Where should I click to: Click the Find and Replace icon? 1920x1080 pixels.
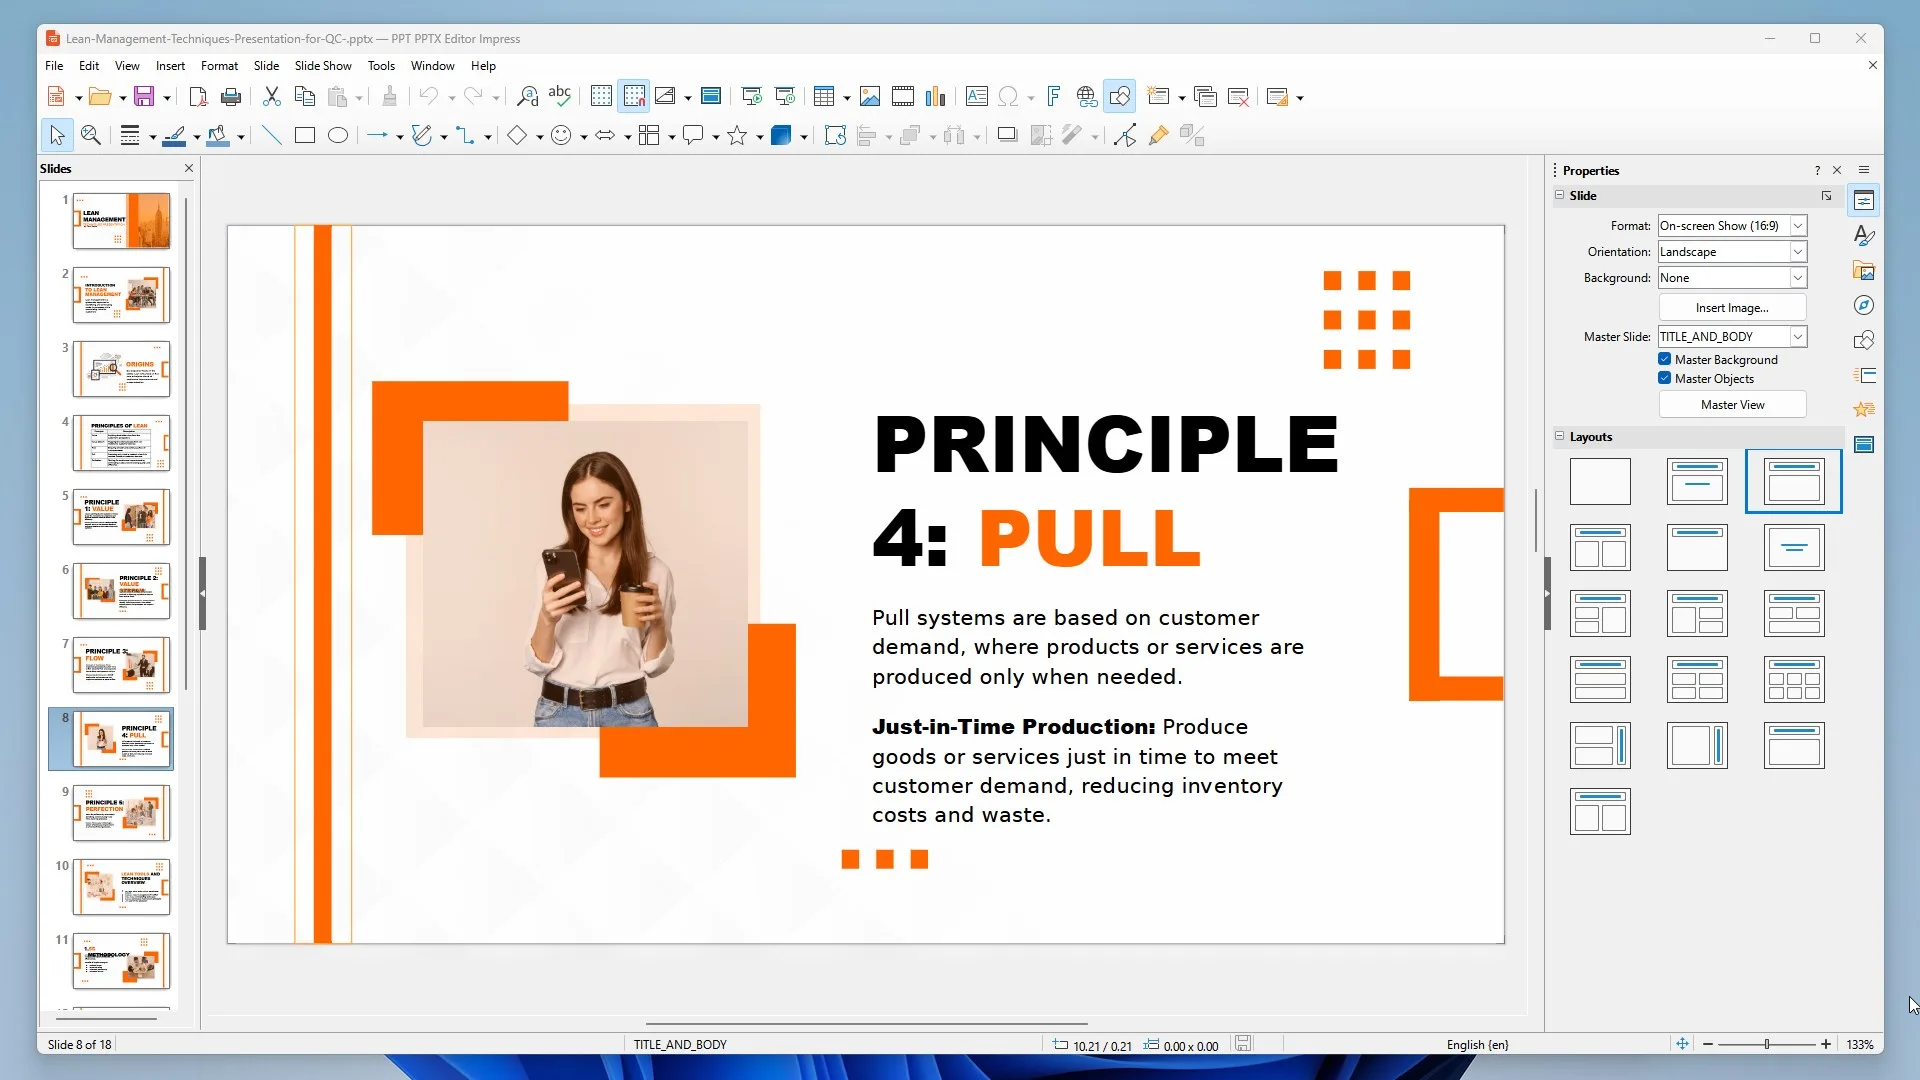tap(527, 97)
